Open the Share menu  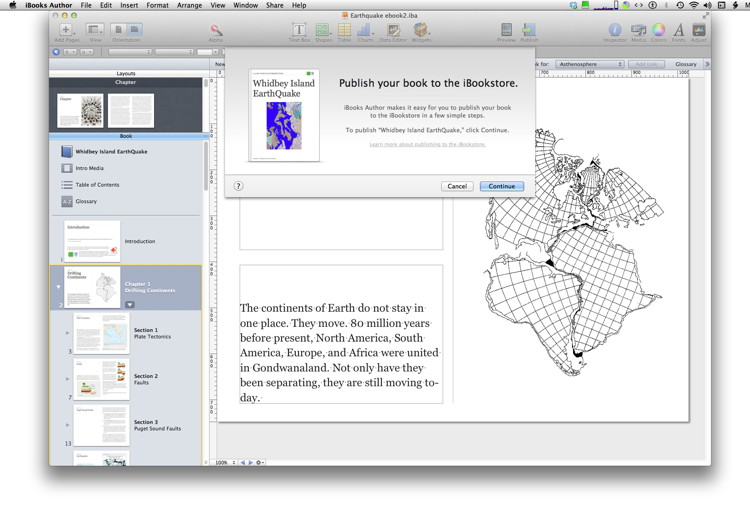pos(275,5)
